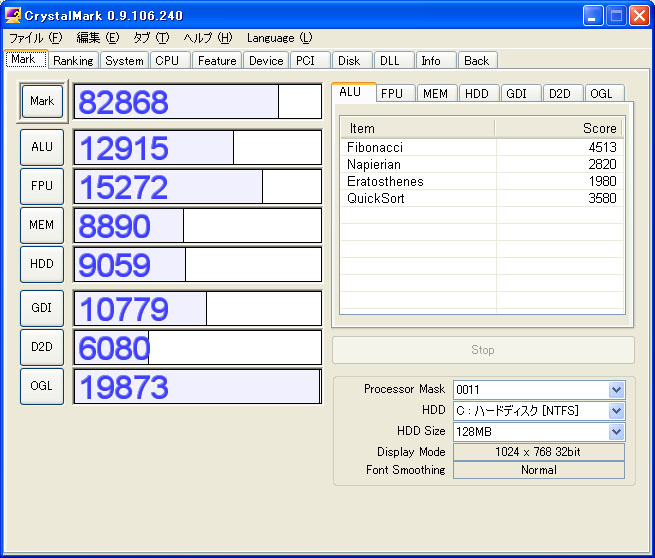The image size is (655, 558).
Task: Click the QuickSort score 3580
Action: click(x=602, y=198)
